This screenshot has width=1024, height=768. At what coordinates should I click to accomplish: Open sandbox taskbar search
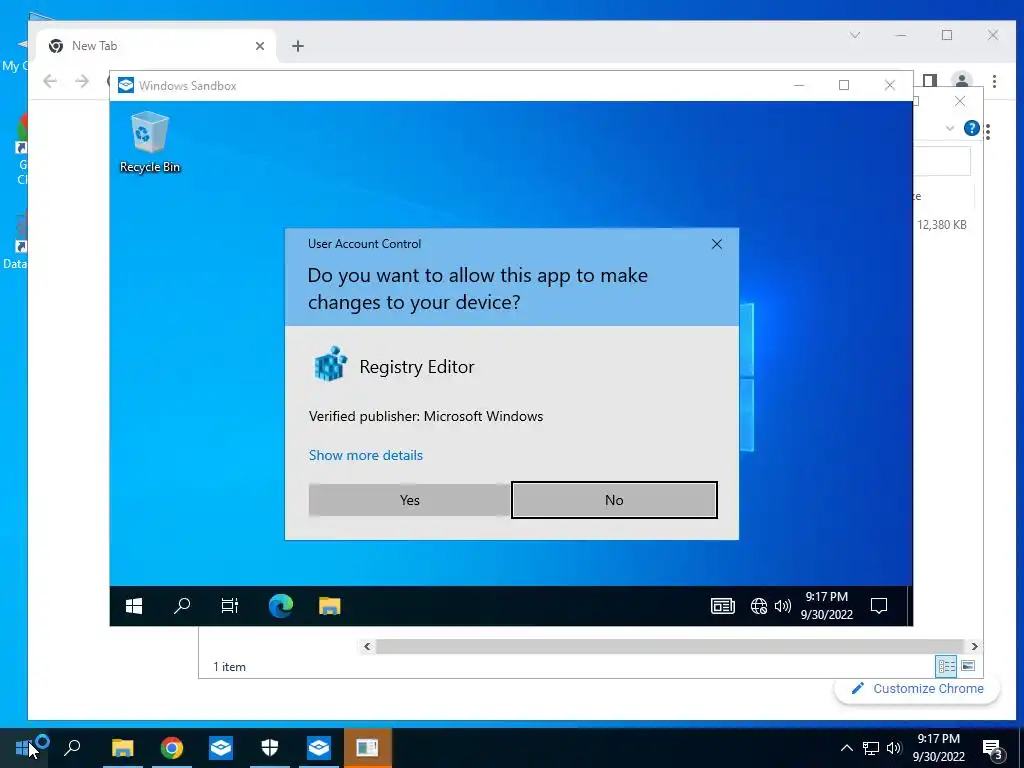pos(182,606)
